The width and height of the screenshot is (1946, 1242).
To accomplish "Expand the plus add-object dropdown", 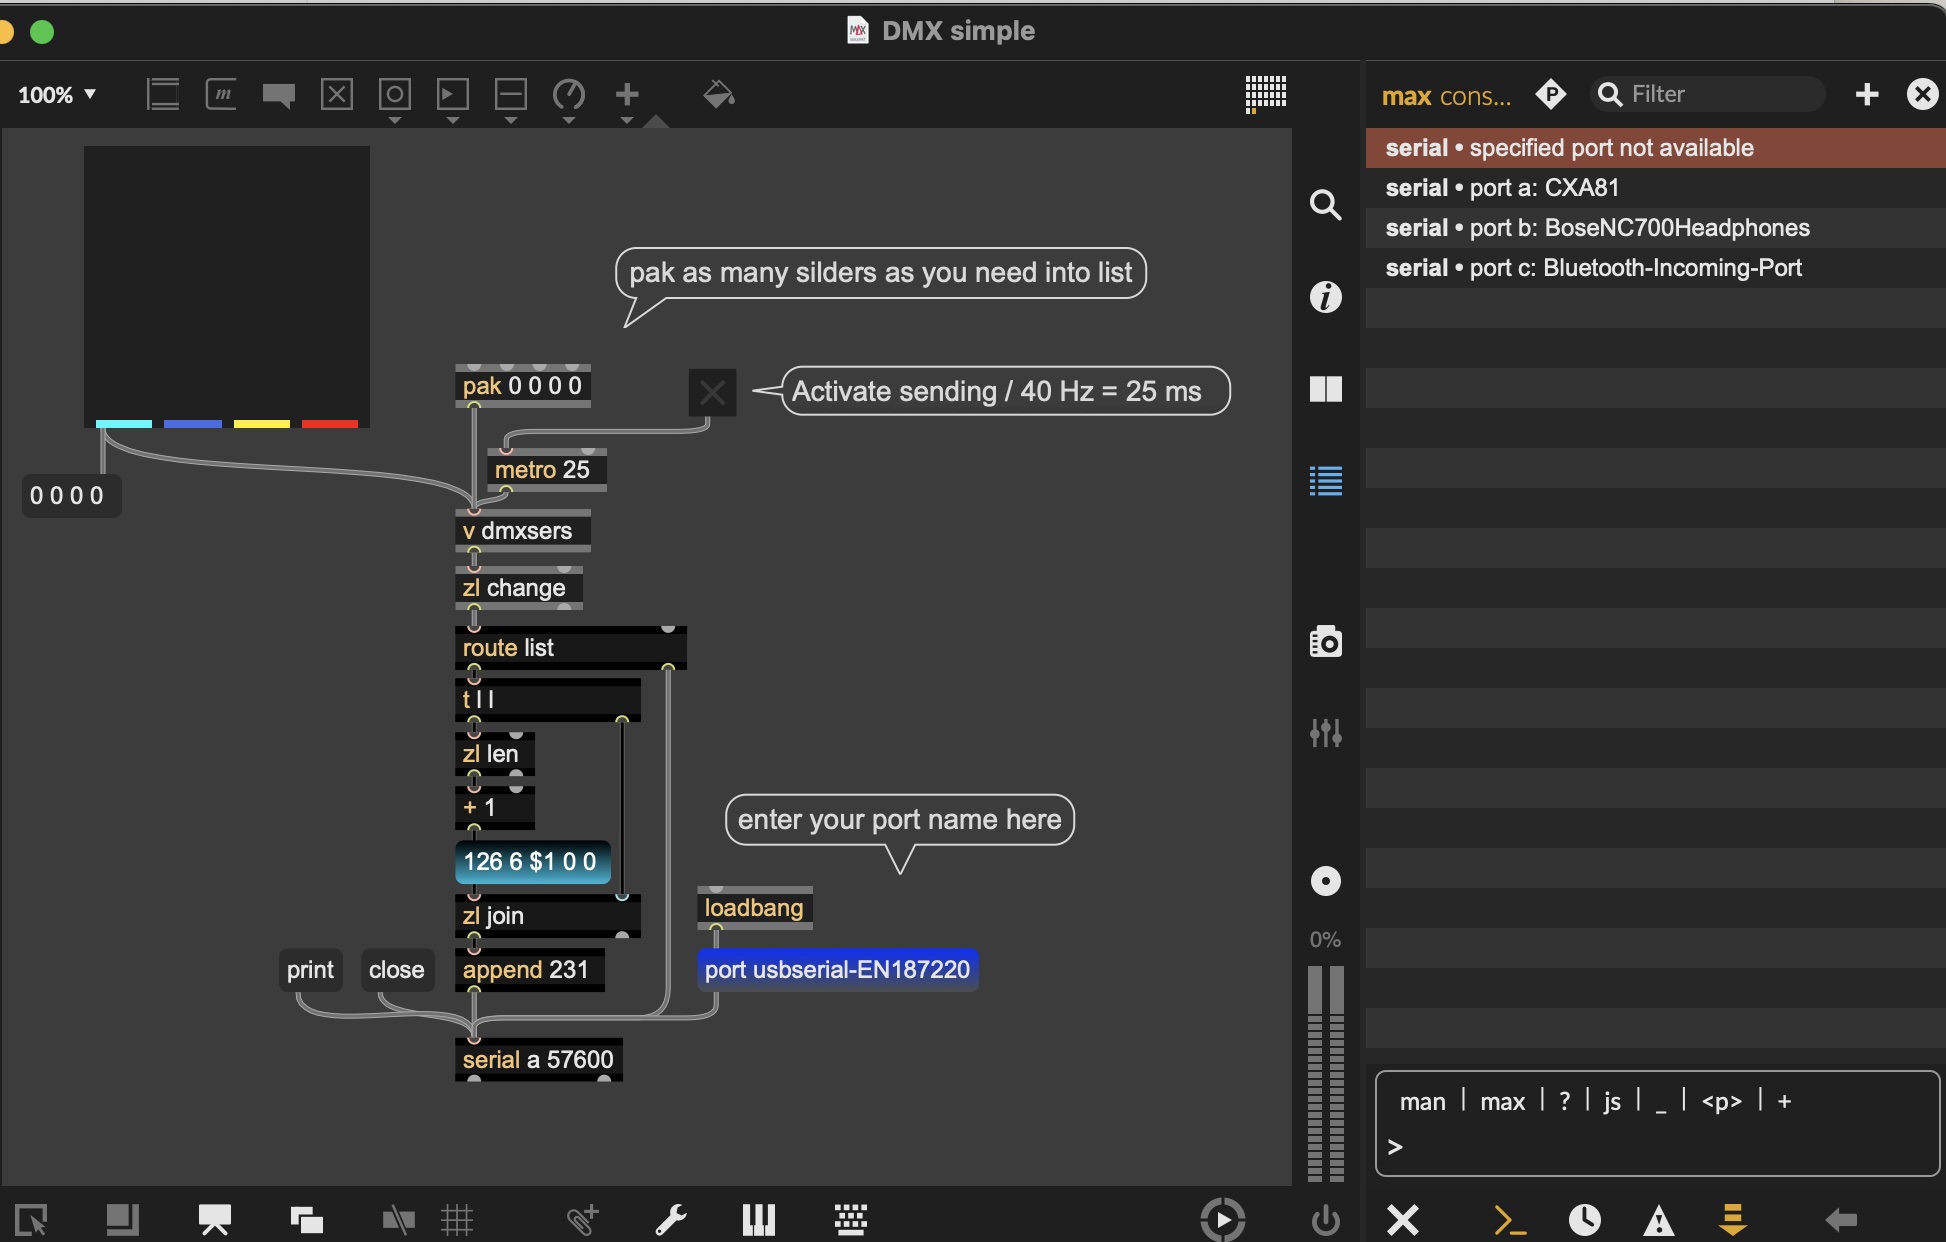I will pos(627,120).
